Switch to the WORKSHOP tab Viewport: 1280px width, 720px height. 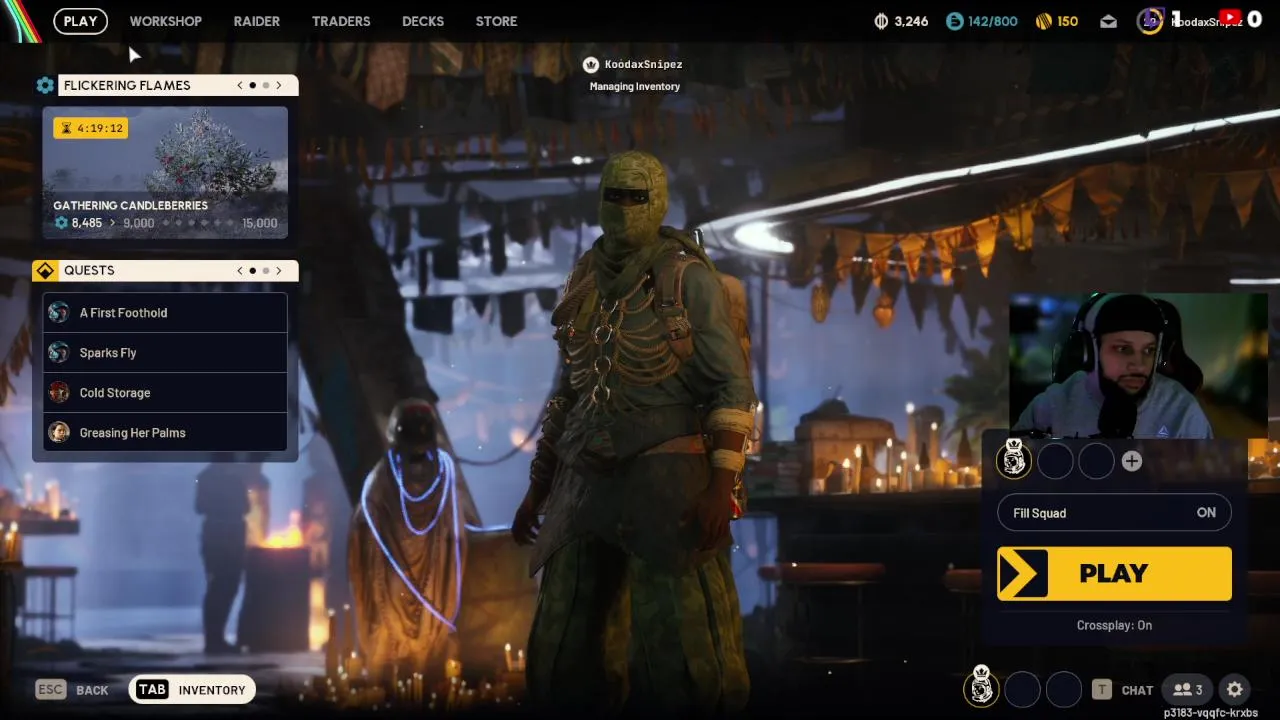(166, 21)
